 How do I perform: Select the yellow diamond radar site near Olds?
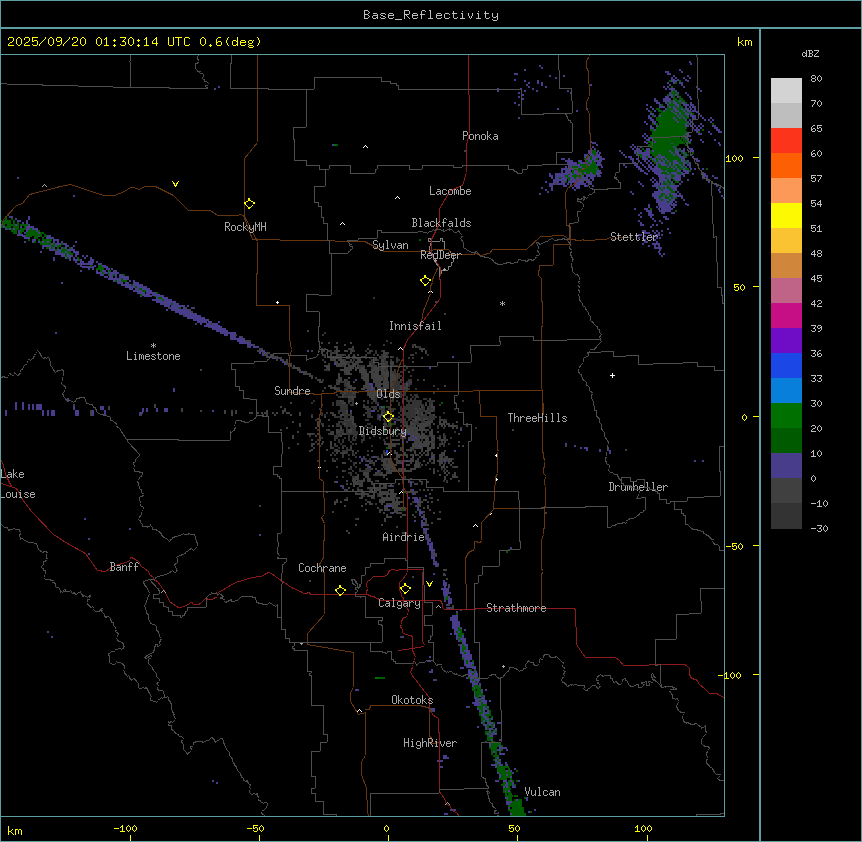pyautogui.click(x=389, y=416)
